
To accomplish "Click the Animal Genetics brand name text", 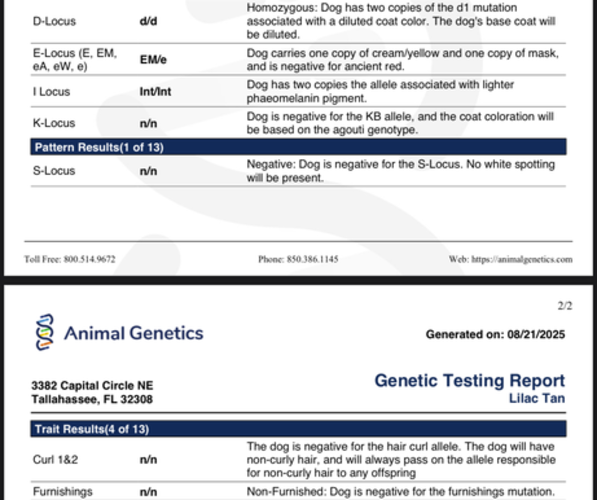I will click(134, 333).
